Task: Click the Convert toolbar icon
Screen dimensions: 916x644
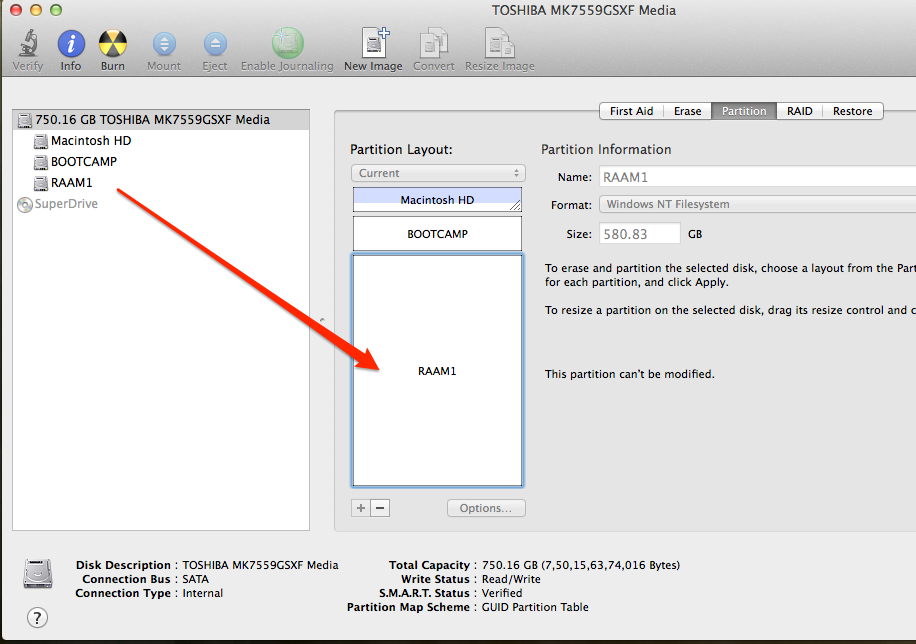Action: [x=434, y=43]
